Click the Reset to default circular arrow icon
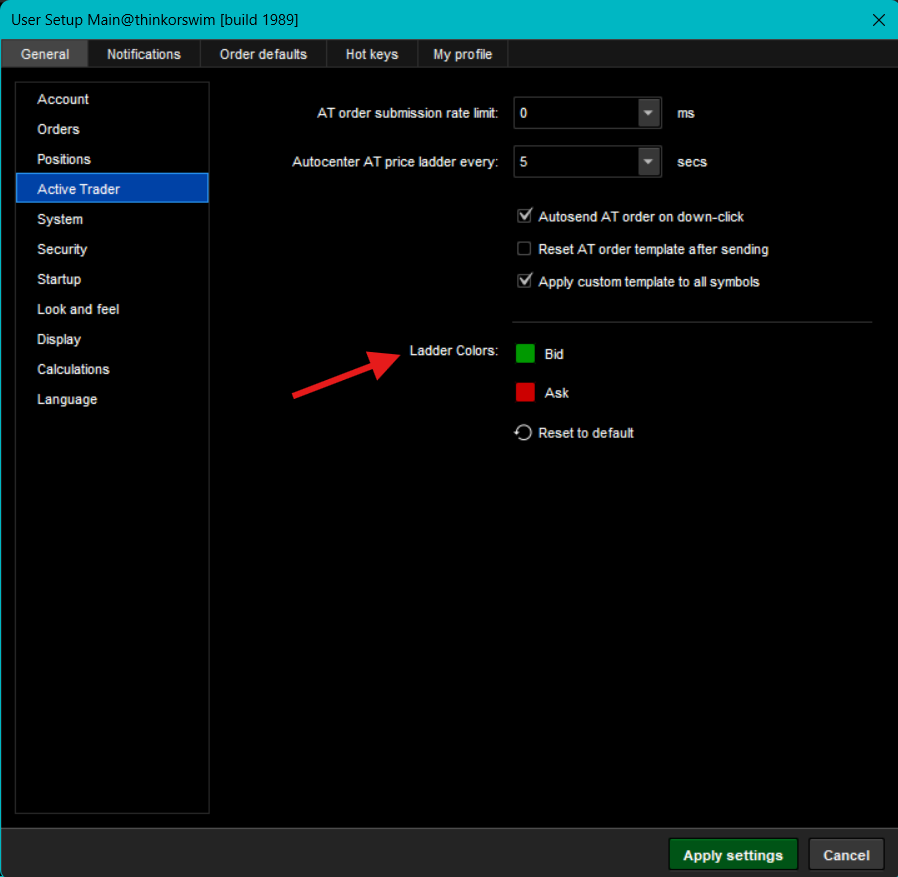Image resolution: width=898 pixels, height=877 pixels. 523,433
